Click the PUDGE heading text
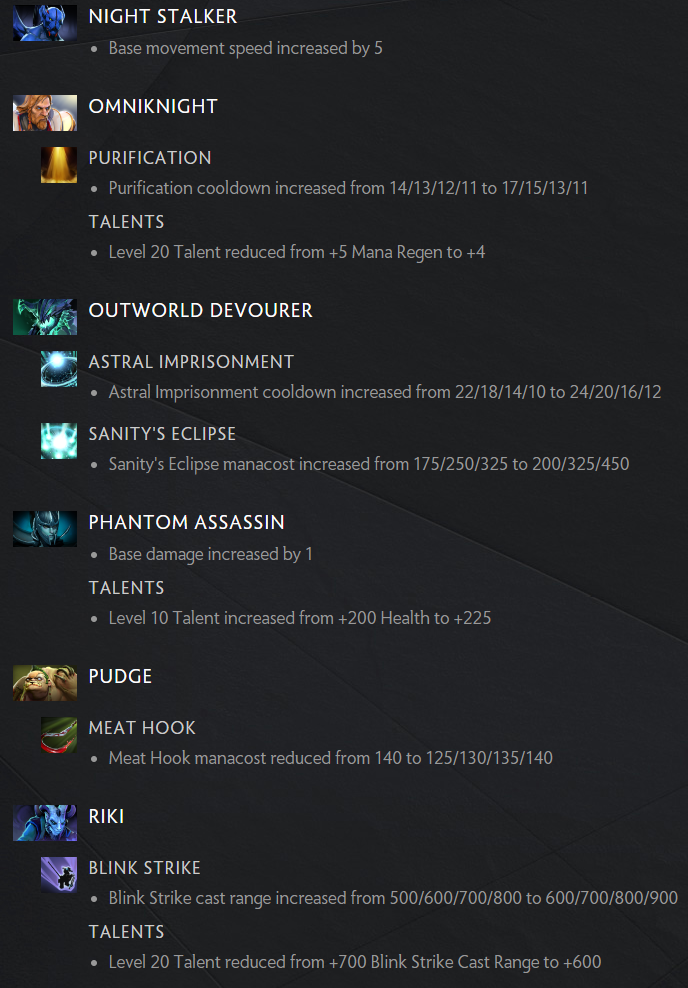 120,677
